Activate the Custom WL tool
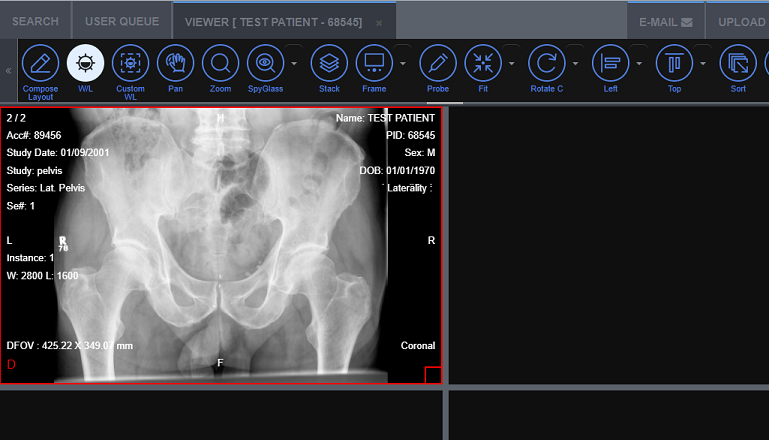 pyautogui.click(x=130, y=64)
